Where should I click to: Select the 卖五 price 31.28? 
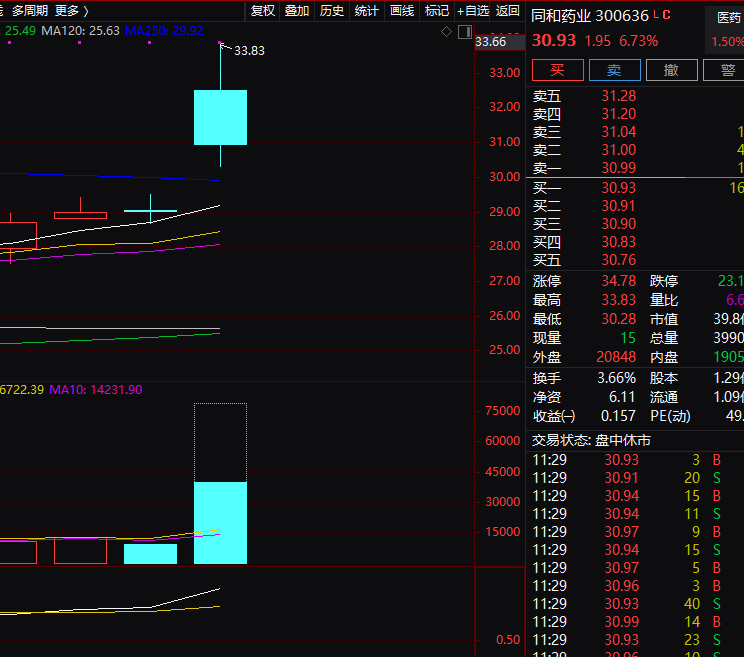[619, 96]
